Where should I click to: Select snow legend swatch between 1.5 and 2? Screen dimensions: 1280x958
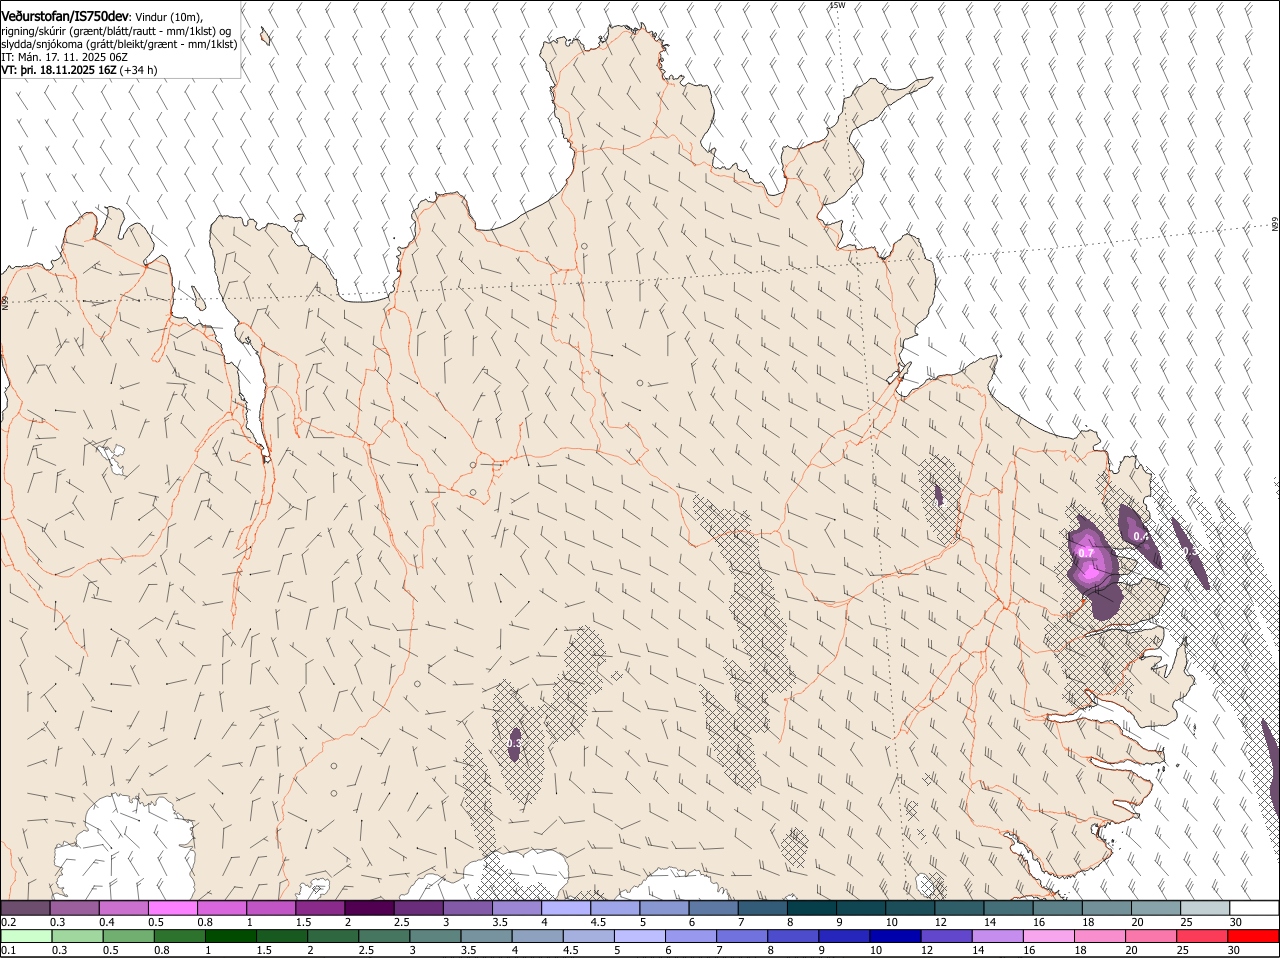point(320,908)
